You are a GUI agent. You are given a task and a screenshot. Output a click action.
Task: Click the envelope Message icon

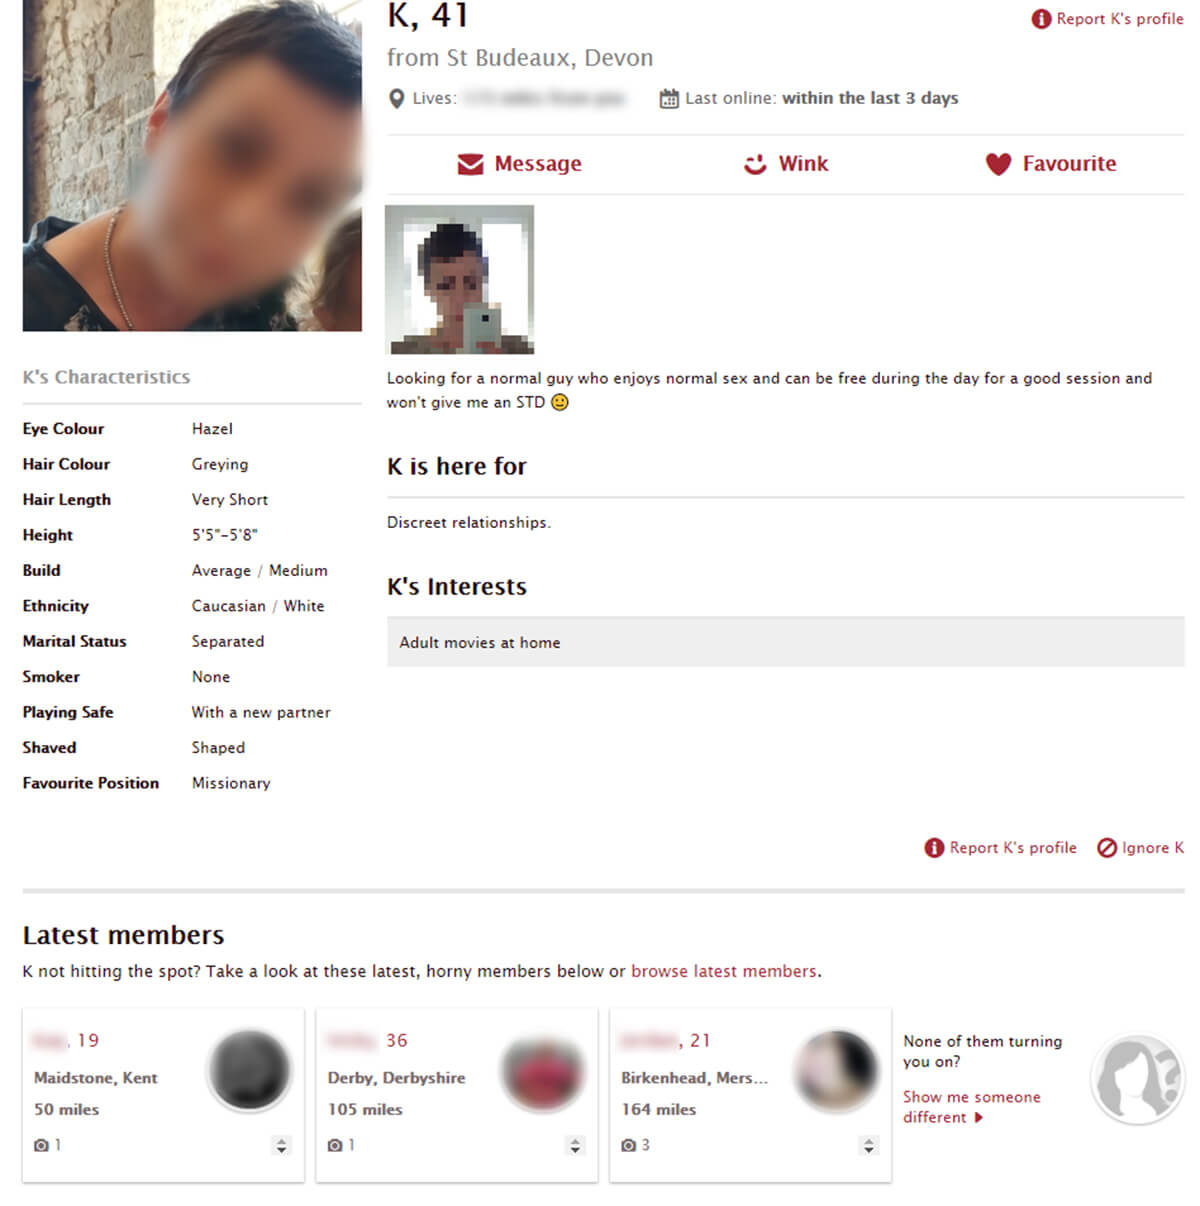point(470,164)
